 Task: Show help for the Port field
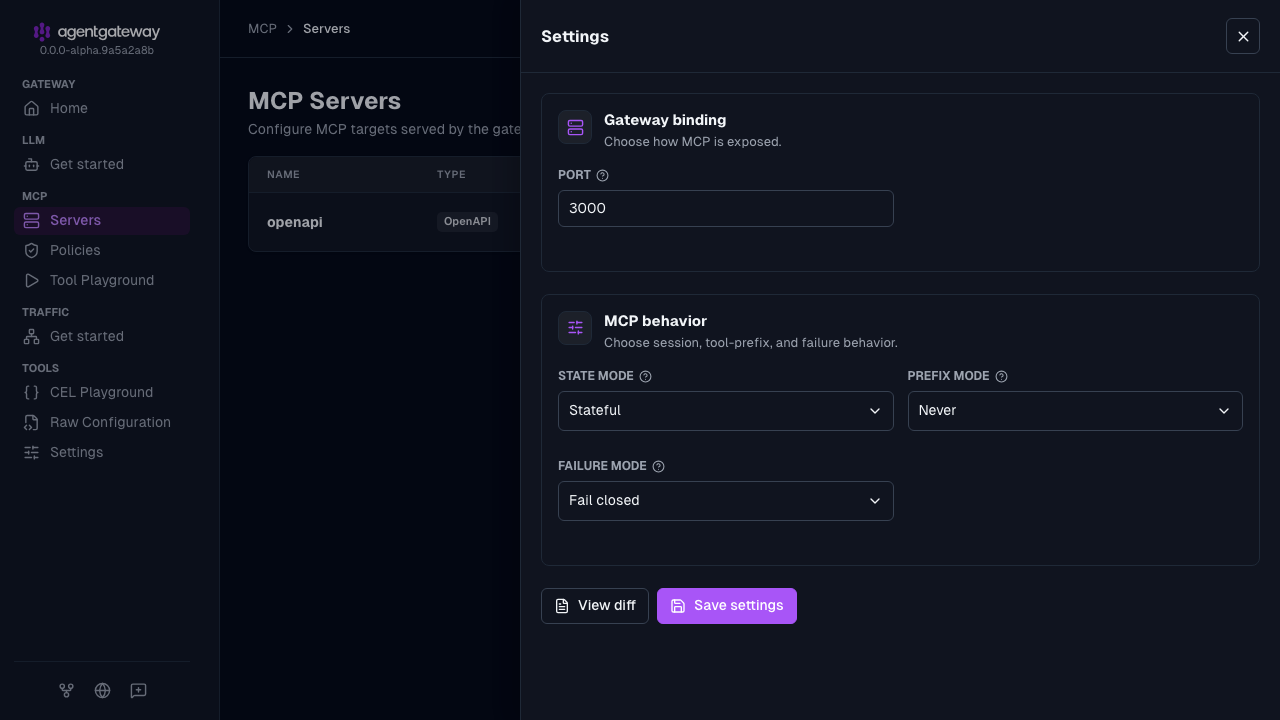click(603, 175)
